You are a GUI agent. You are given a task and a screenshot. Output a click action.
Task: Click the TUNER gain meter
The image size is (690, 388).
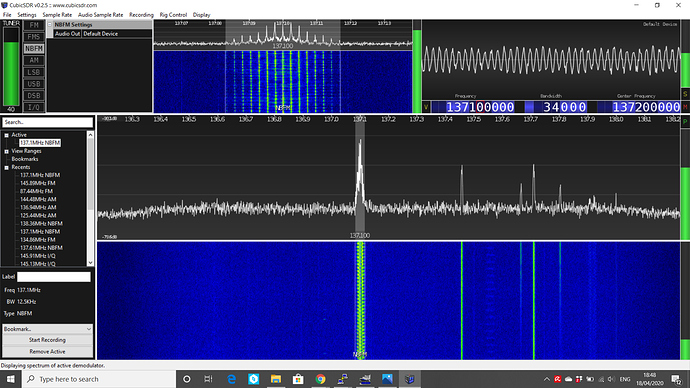pos(11,66)
